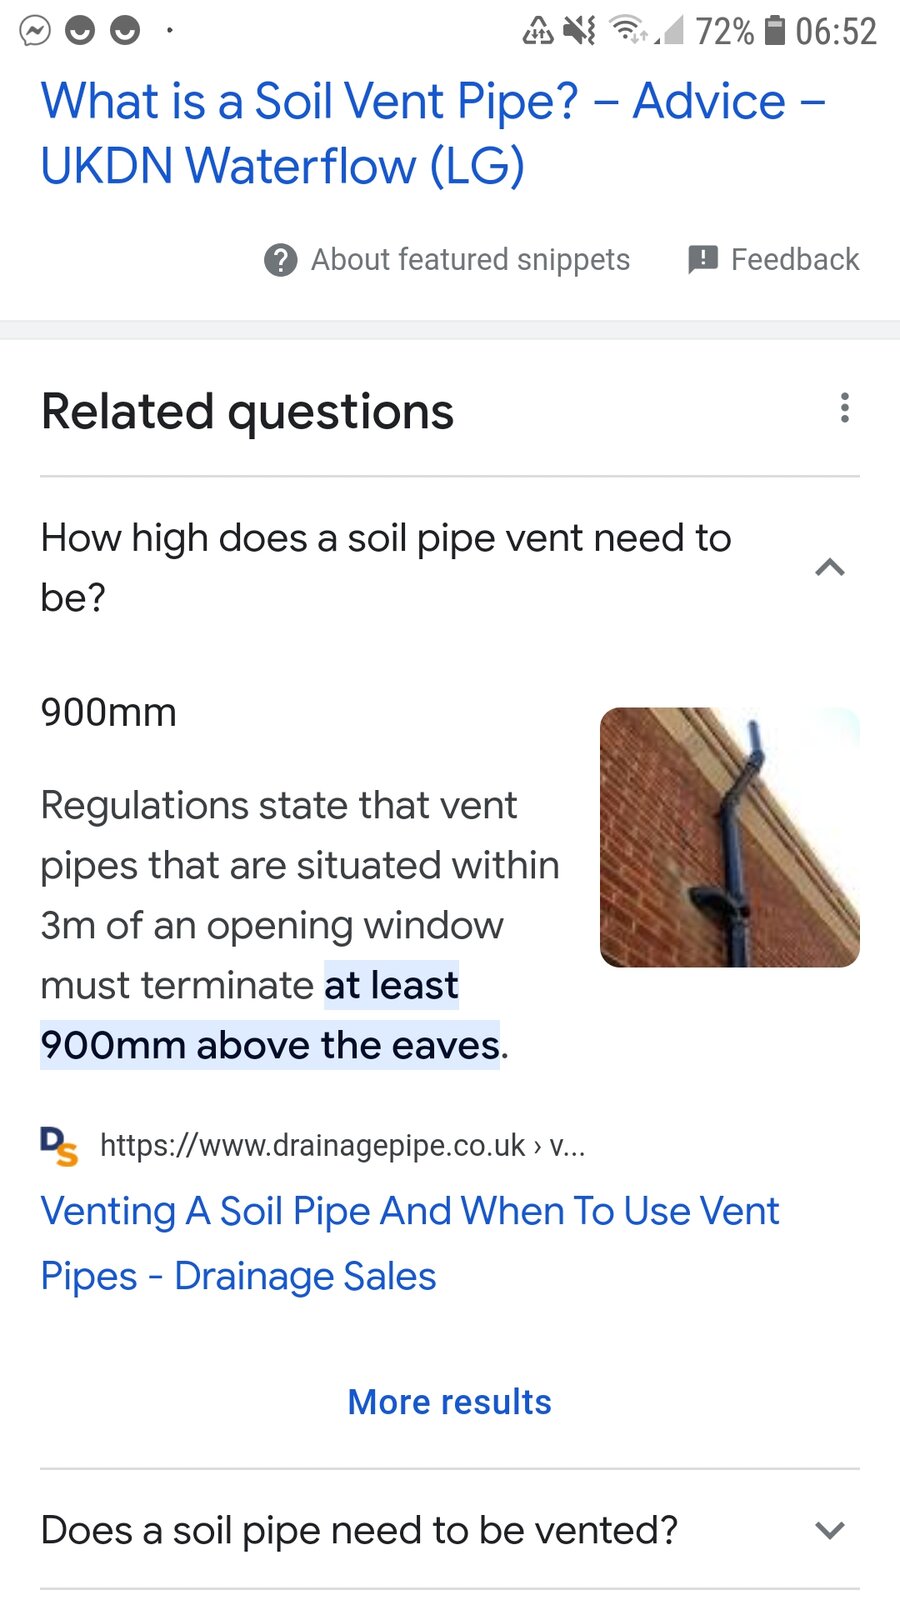Screen dimensions: 900x1600
Task: Tap the battery status icon
Action: (x=775, y=30)
